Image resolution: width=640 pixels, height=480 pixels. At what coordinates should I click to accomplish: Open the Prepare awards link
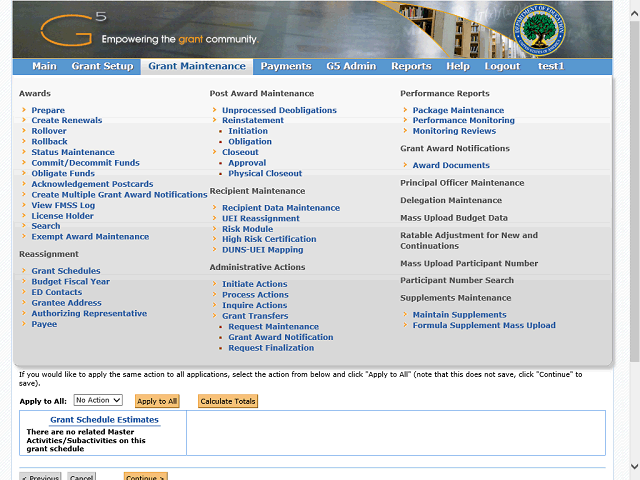(x=48, y=110)
